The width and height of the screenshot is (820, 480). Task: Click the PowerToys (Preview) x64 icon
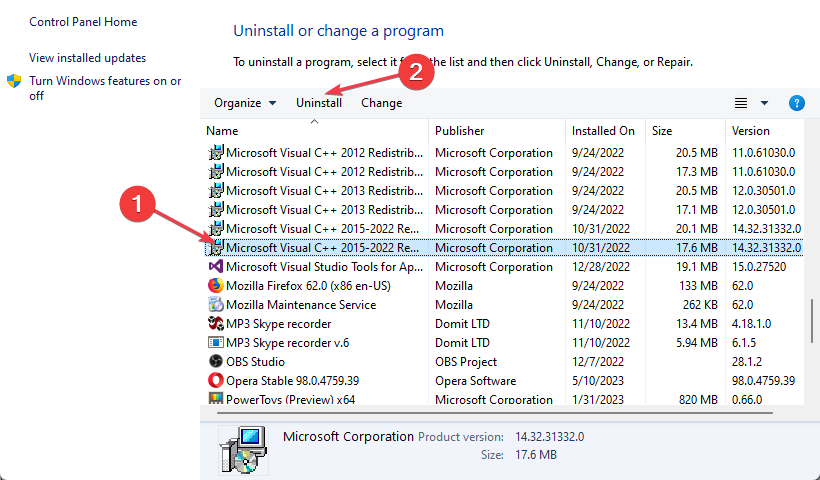215,398
